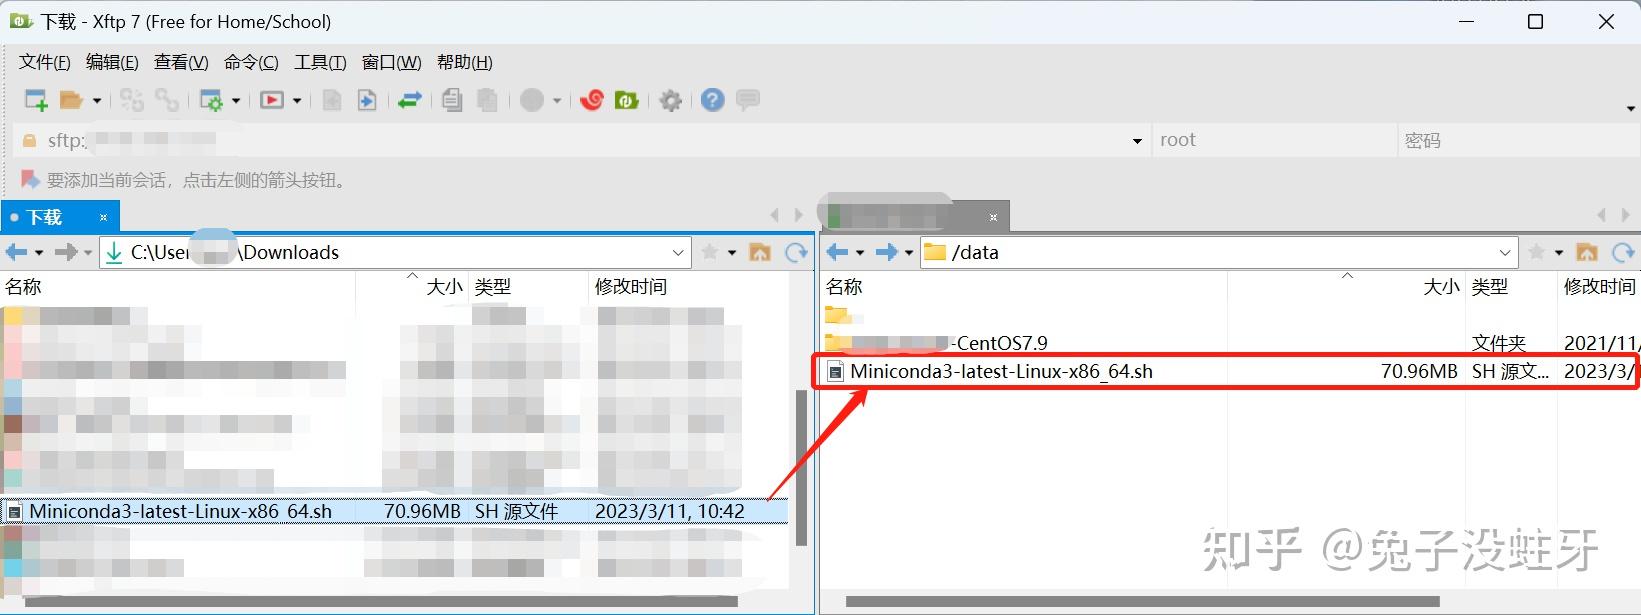Click local pane favorites star icon
The height and width of the screenshot is (615, 1641).
click(x=710, y=253)
